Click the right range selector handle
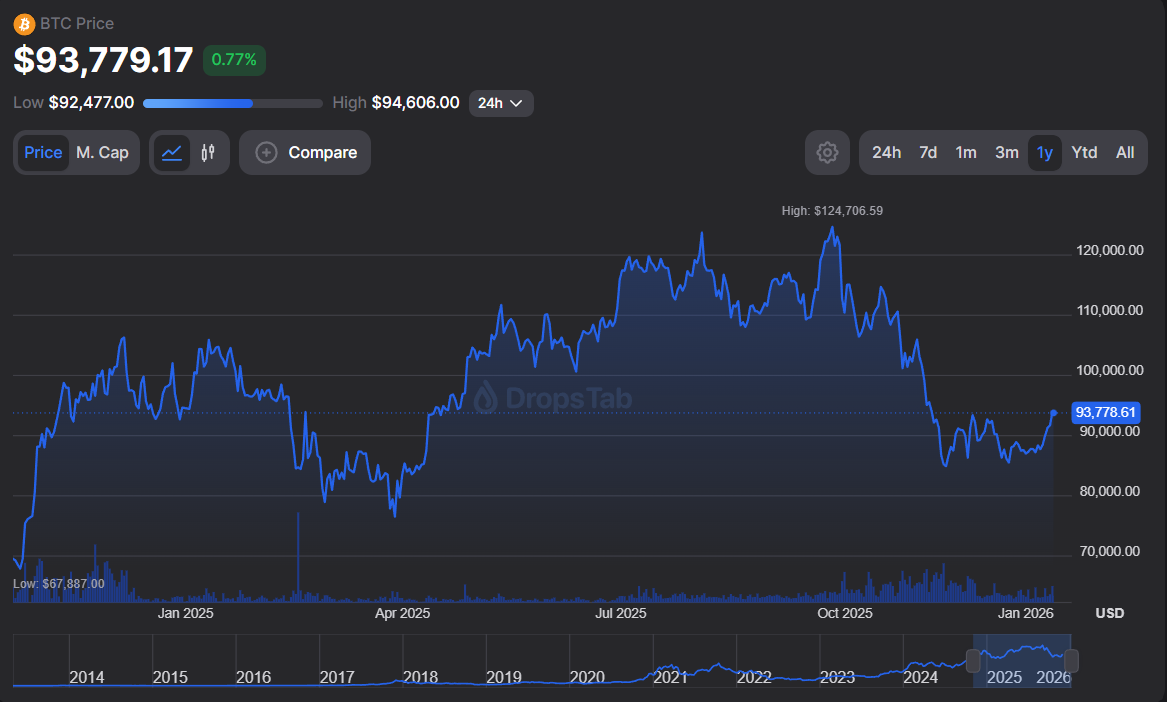The image size is (1167, 702). click(1072, 660)
